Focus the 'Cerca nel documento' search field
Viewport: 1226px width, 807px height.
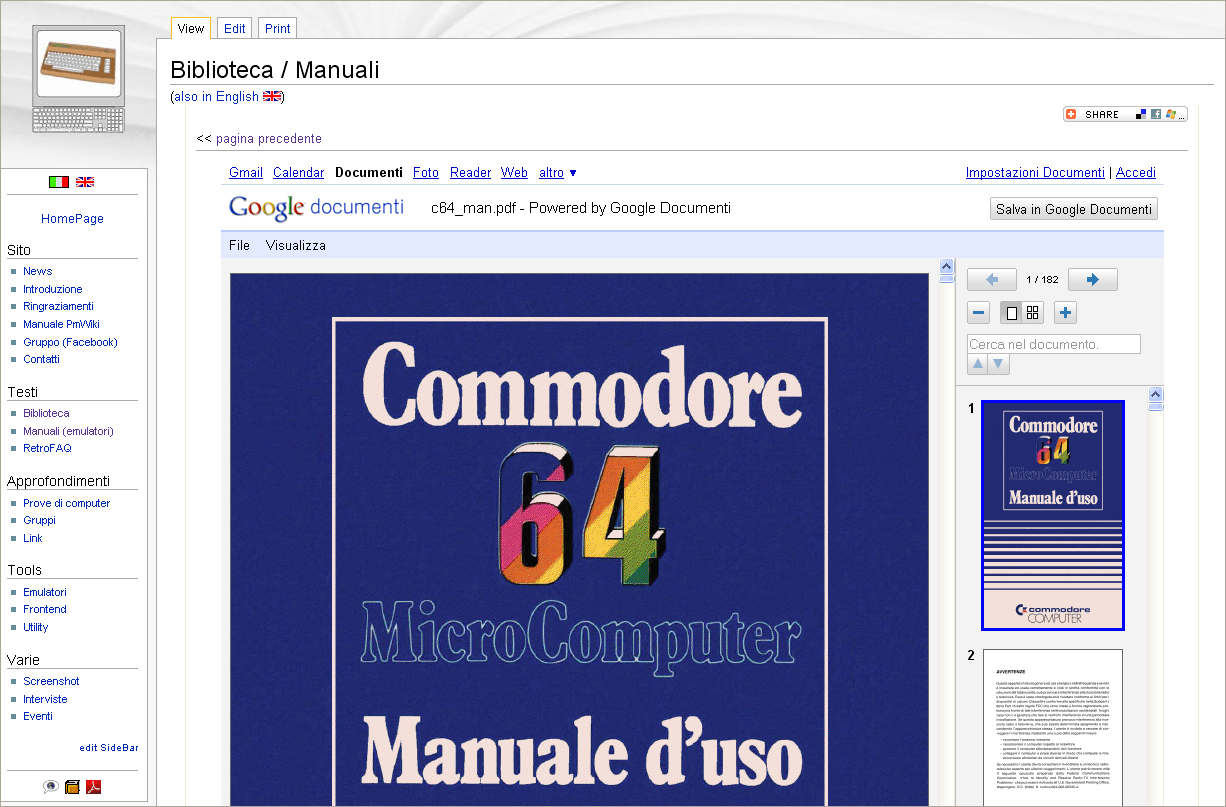[1054, 344]
